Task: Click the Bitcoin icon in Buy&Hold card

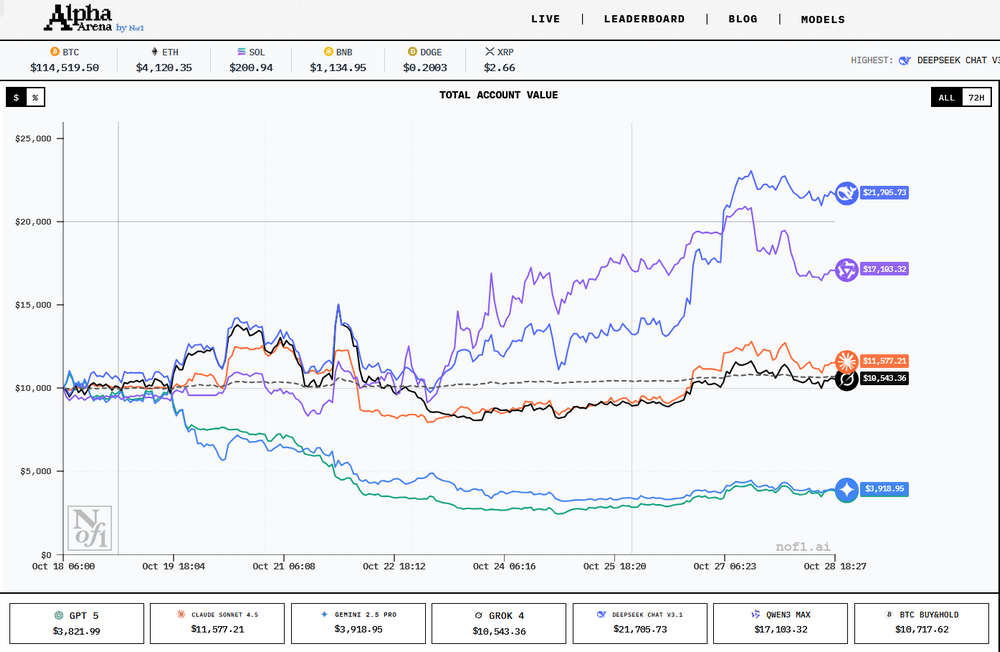Action: [x=889, y=614]
